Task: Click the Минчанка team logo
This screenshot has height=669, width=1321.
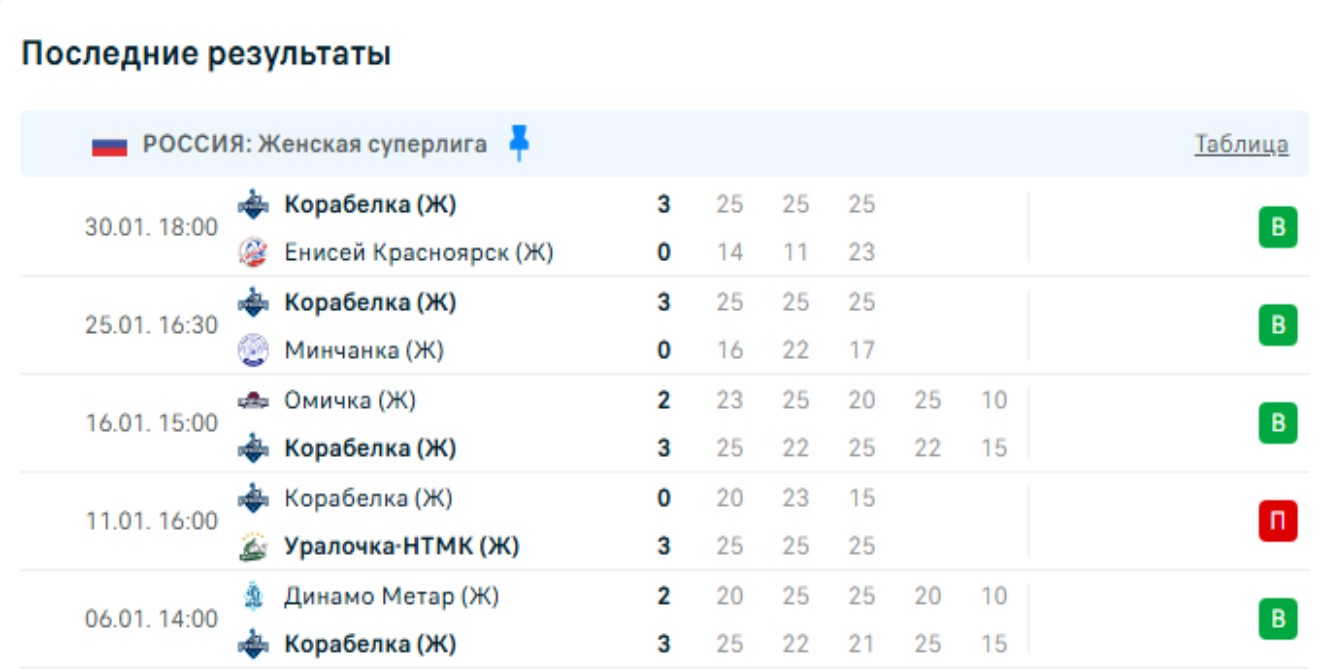Action: tap(253, 351)
